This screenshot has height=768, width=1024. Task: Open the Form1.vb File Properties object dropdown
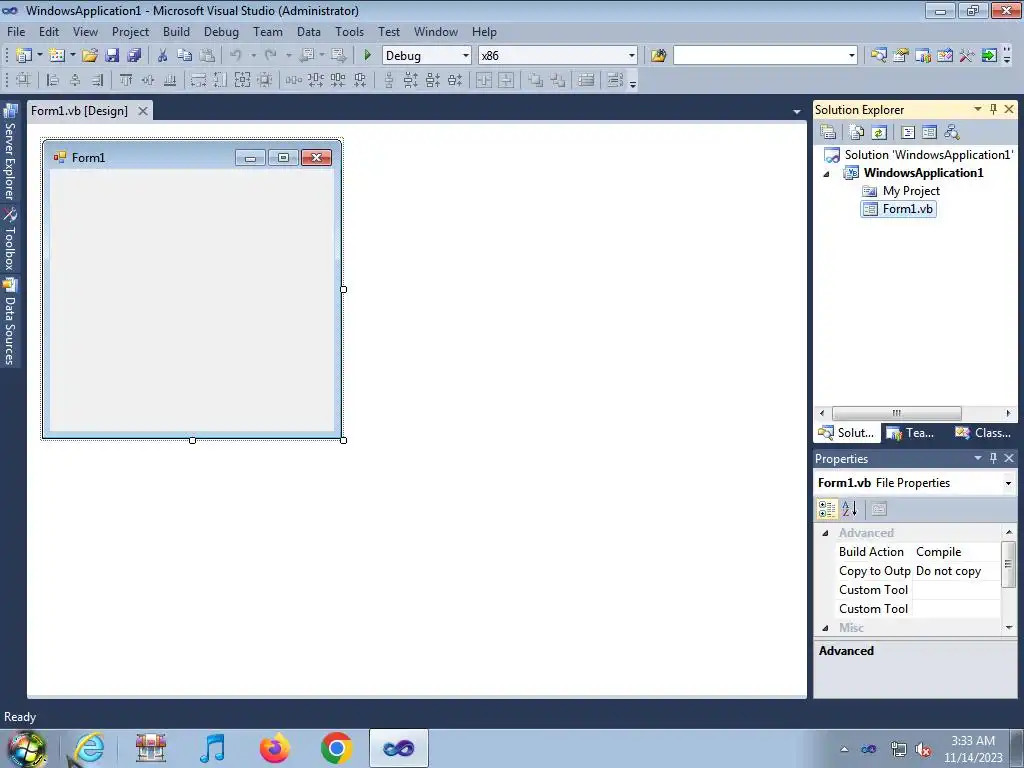tap(1008, 483)
